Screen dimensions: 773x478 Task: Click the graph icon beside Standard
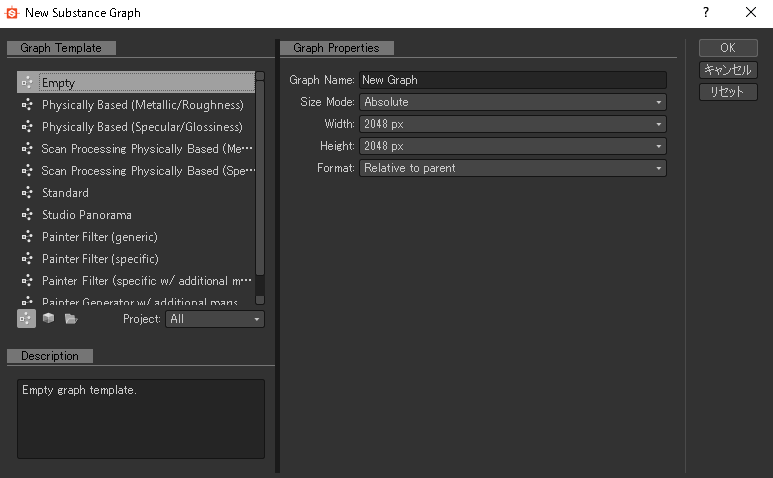pyautogui.click(x=27, y=193)
